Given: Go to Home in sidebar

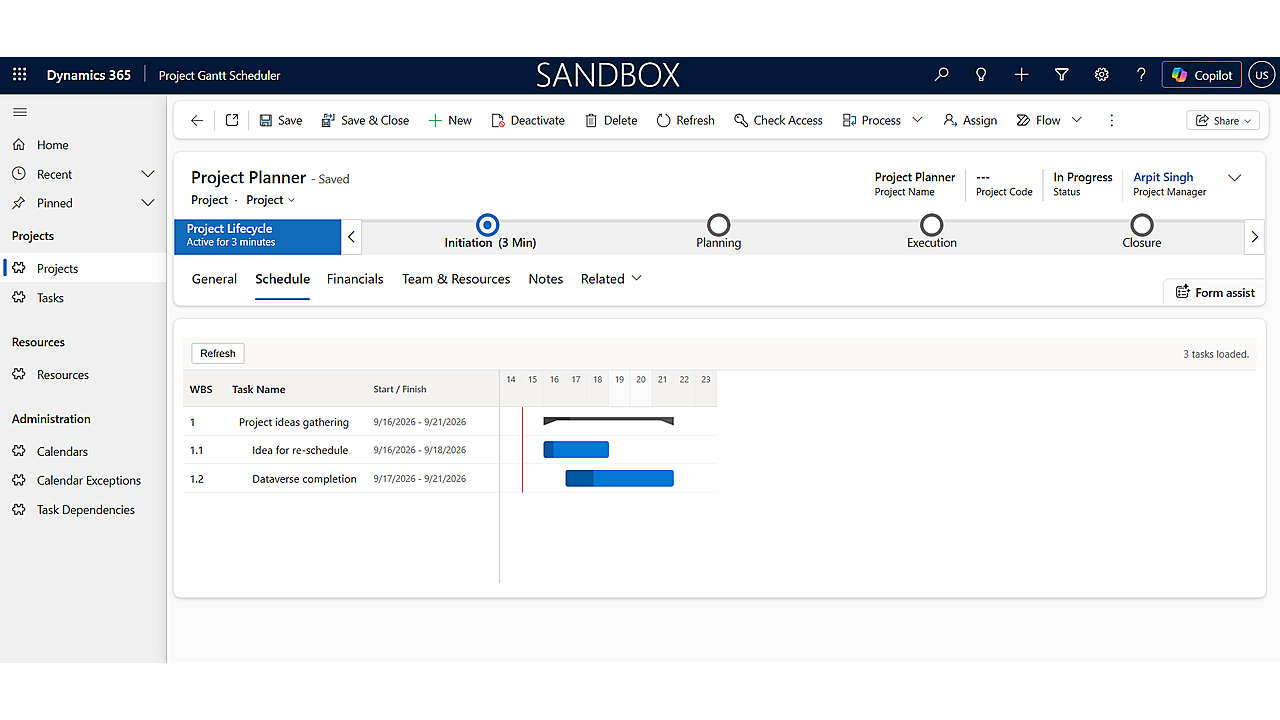Looking at the screenshot, I should 52,145.
